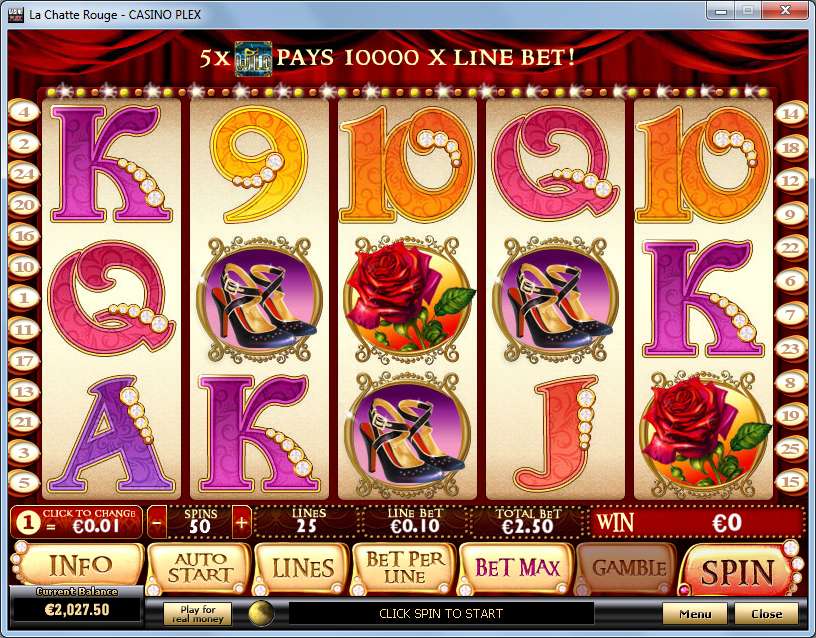The height and width of the screenshot is (638, 816).
Task: Select payline number 1 marker
Action: [24, 298]
